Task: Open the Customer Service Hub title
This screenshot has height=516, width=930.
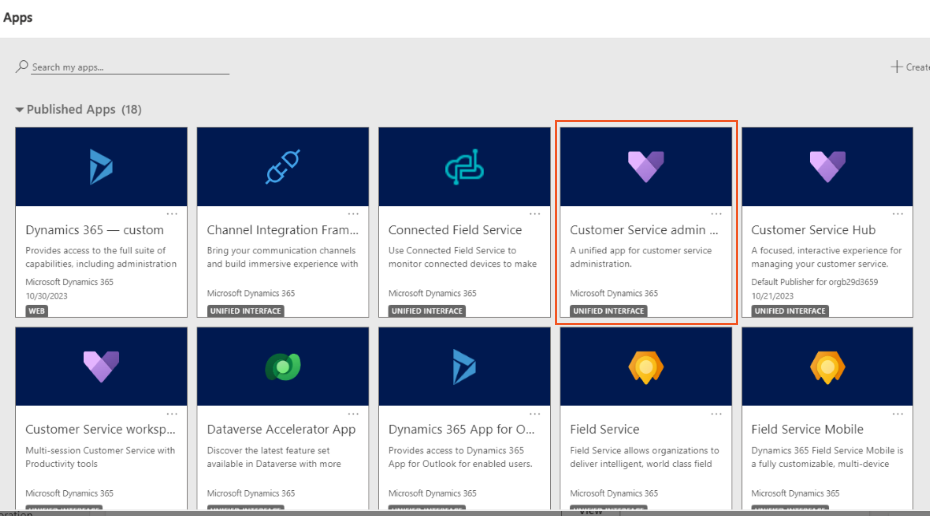Action: pos(813,230)
